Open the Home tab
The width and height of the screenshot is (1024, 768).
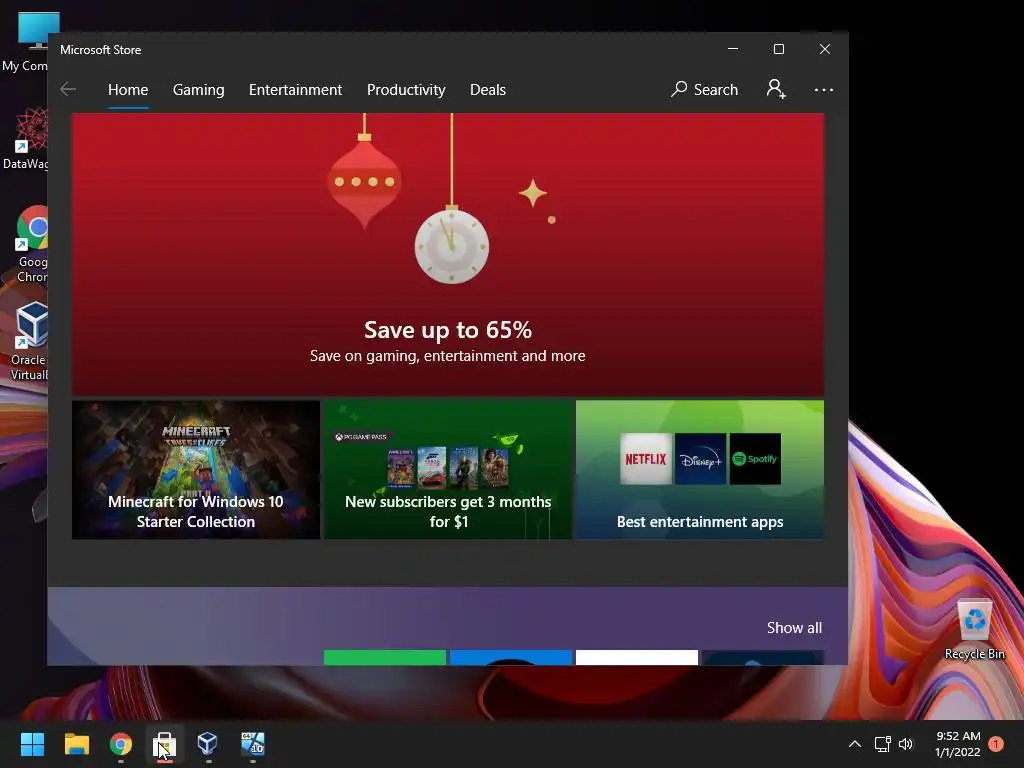point(128,89)
